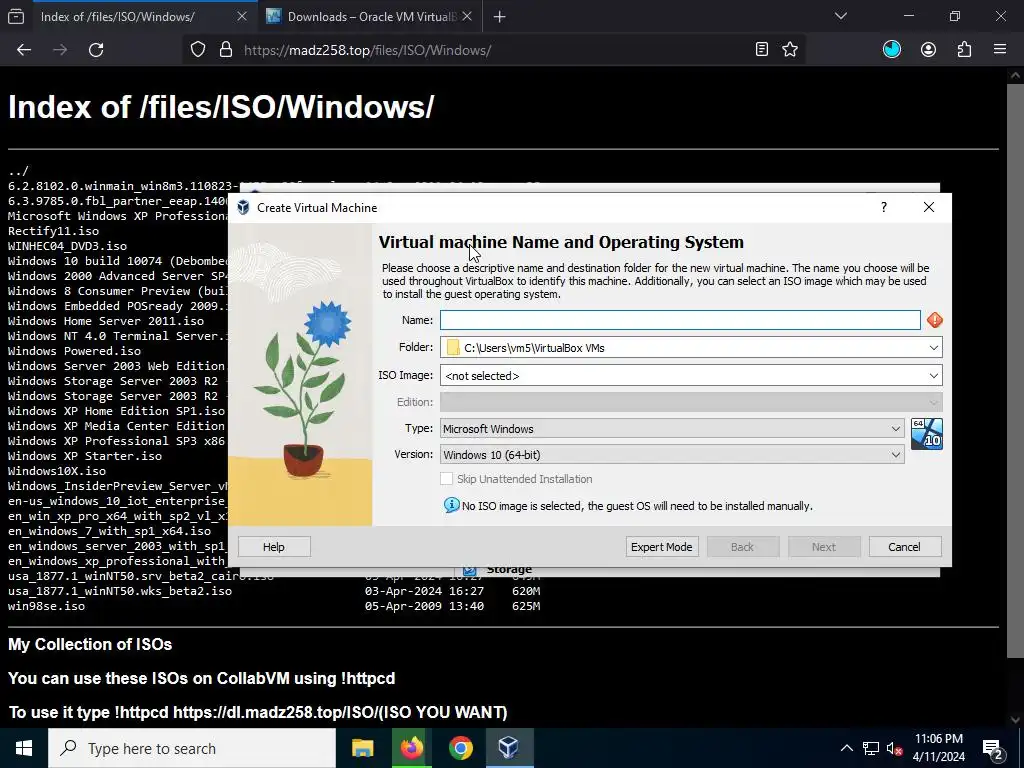
Task: Click the Firefox taskbar icon
Action: (411, 748)
